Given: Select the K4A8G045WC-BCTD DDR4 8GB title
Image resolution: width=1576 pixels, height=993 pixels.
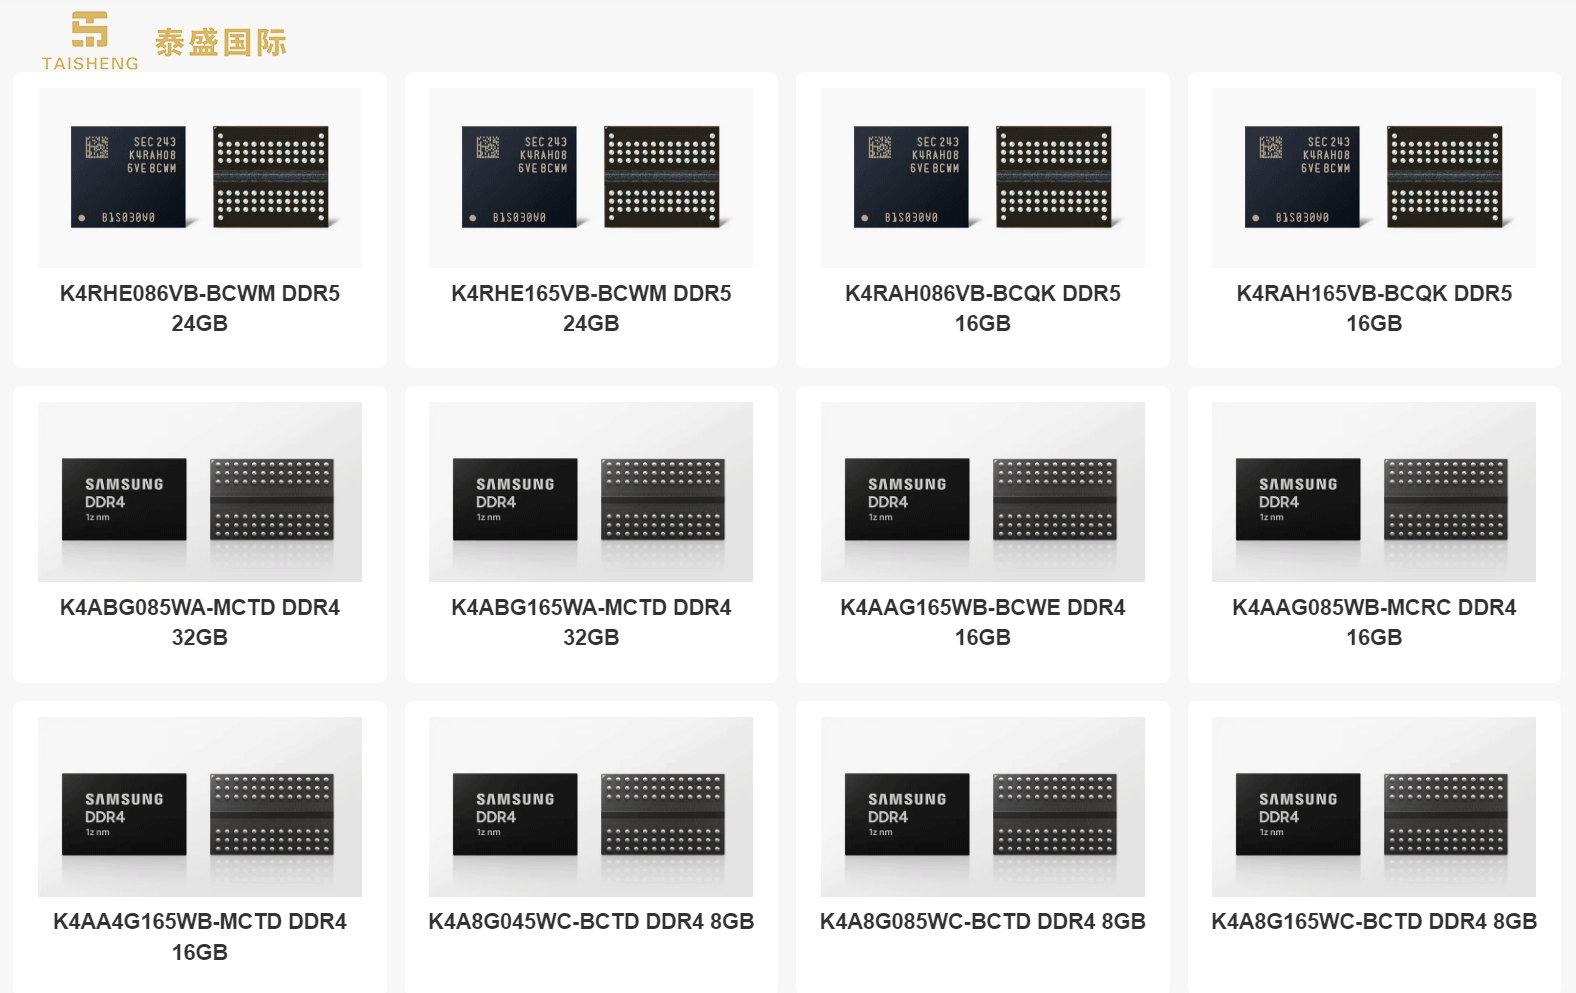Looking at the screenshot, I should coord(591,922).
